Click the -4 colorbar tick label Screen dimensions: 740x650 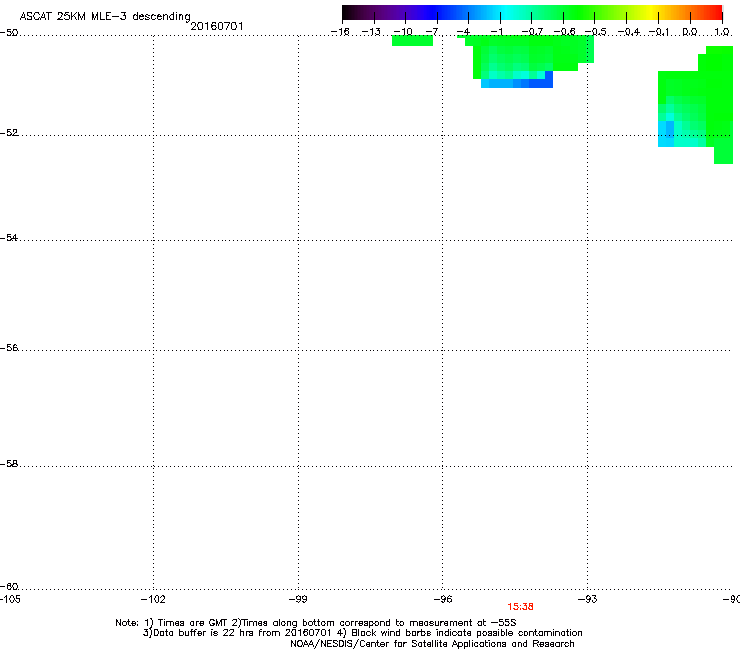click(463, 32)
